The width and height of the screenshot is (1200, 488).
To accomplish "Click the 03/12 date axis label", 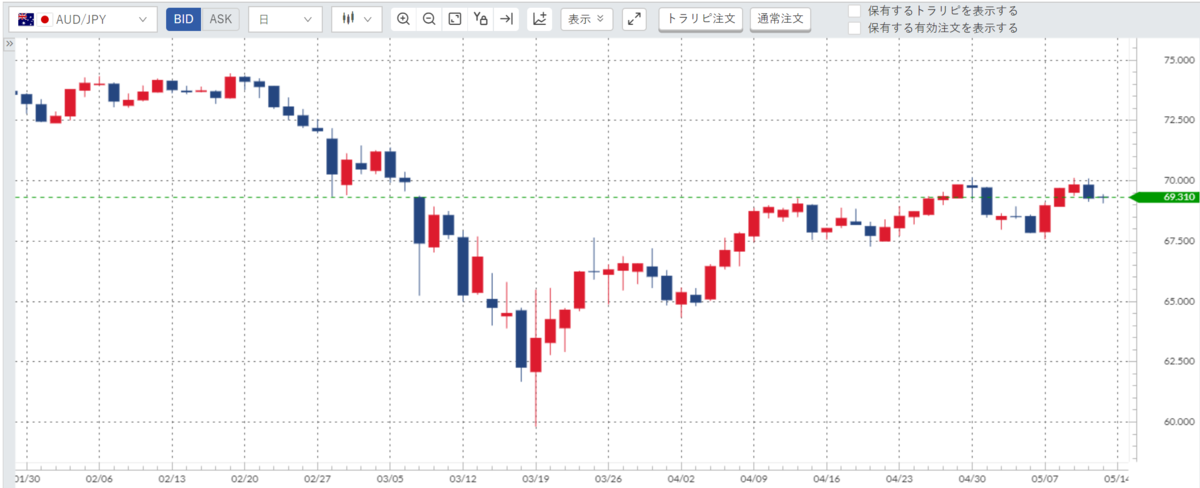I will click(463, 479).
